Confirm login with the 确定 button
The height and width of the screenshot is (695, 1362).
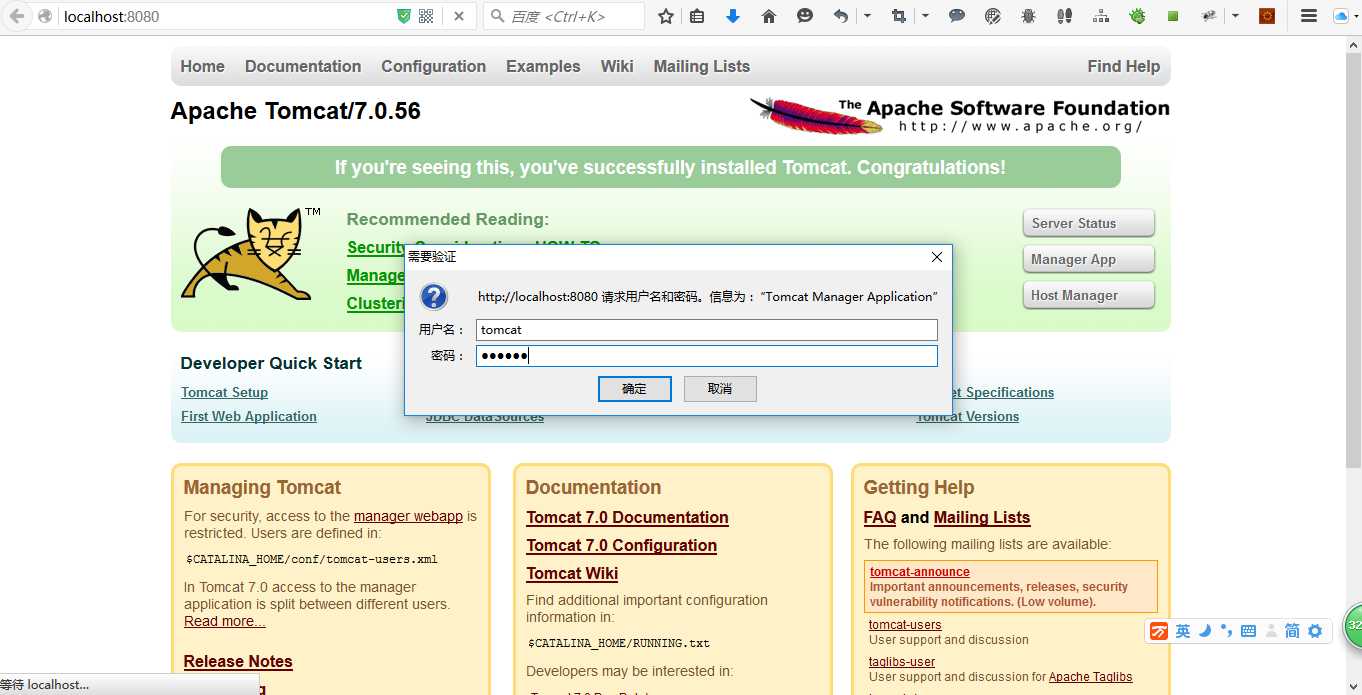click(x=634, y=389)
